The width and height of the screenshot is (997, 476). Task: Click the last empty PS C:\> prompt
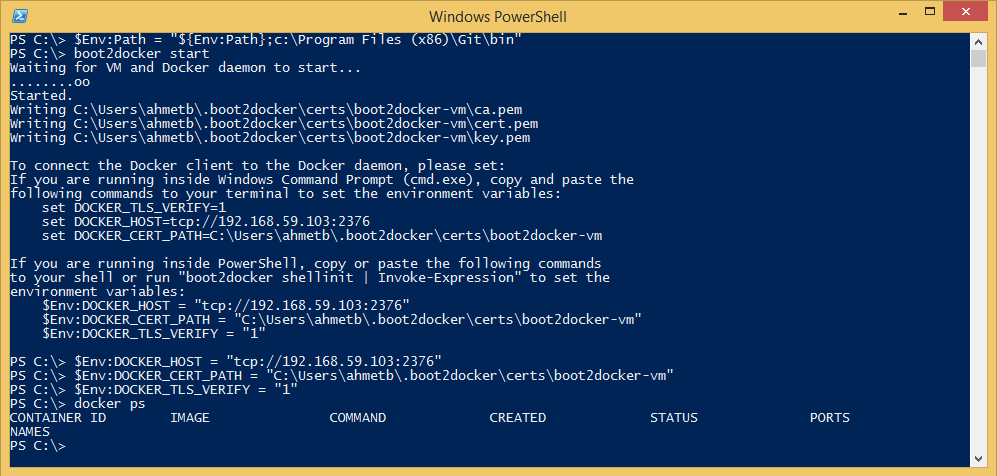click(x=38, y=446)
